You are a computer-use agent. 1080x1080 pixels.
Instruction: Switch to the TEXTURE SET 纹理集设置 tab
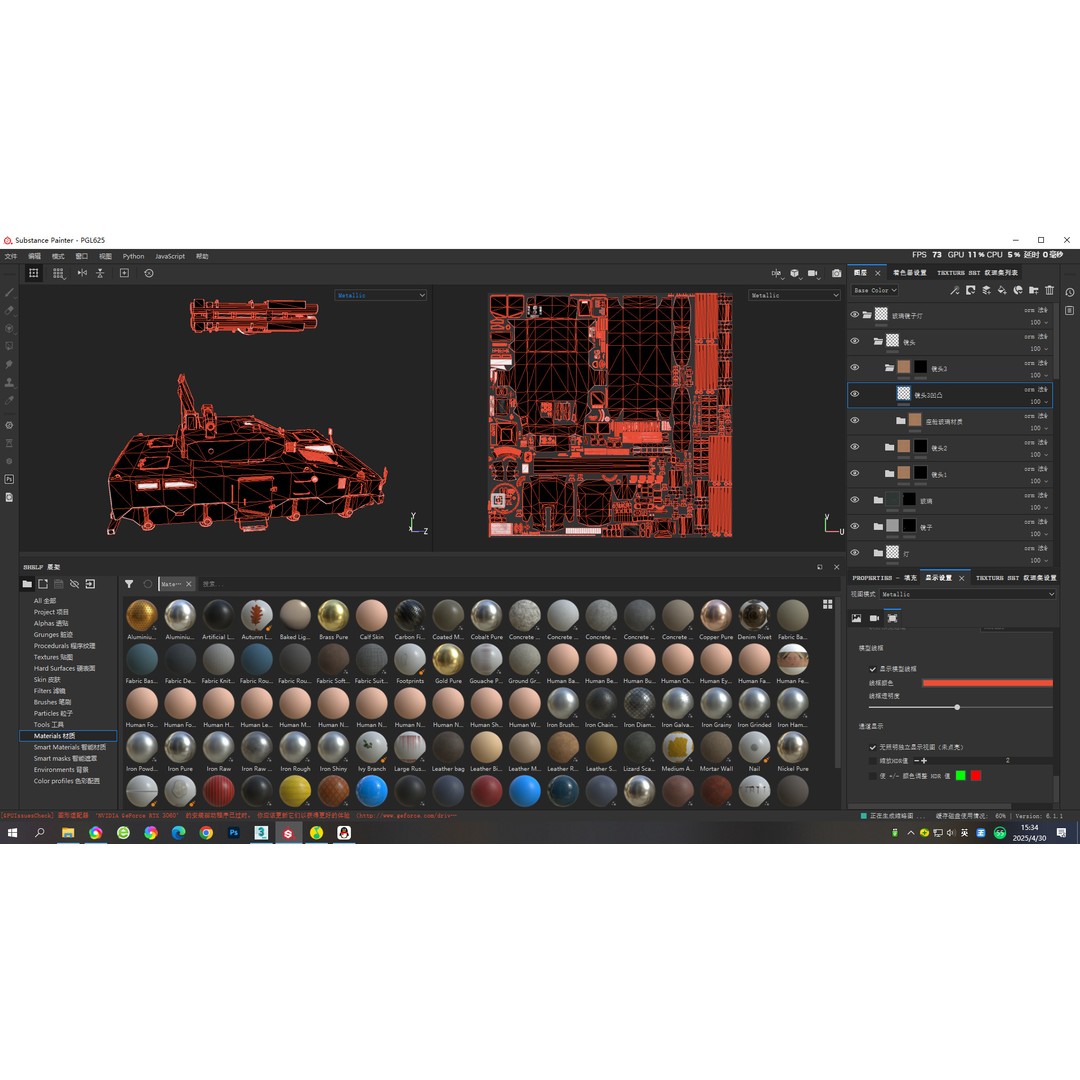pyautogui.click(x=1016, y=578)
